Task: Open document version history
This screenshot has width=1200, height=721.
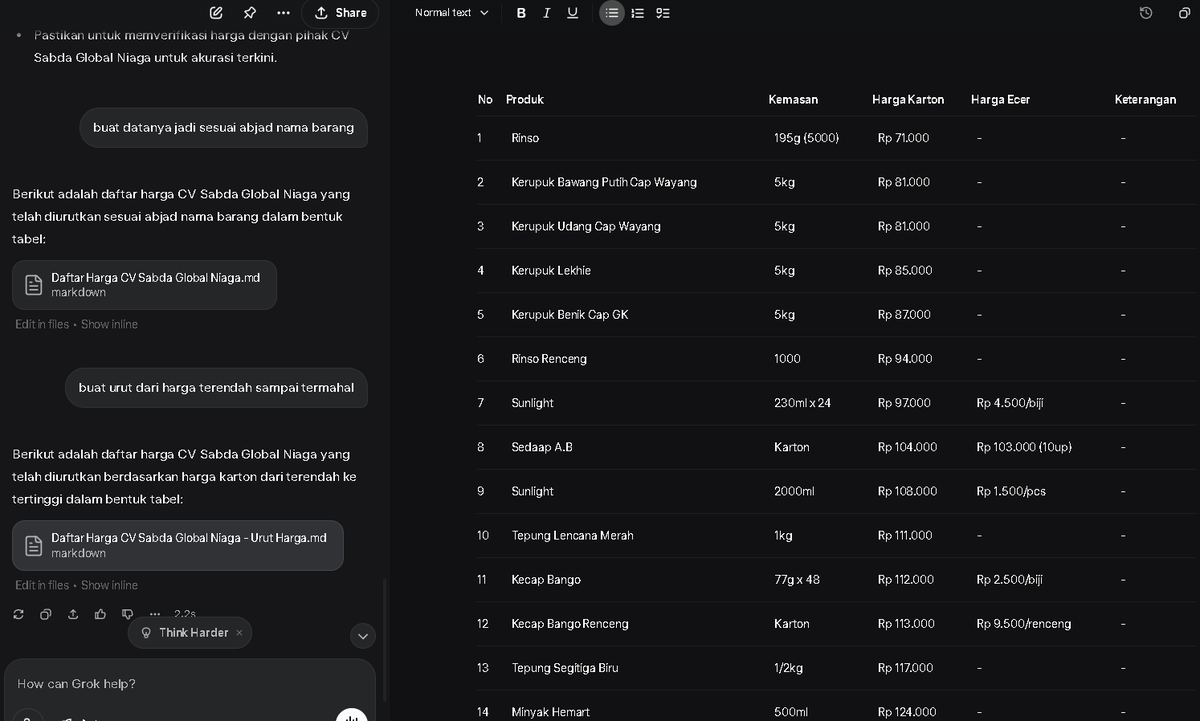Action: click(x=1146, y=13)
